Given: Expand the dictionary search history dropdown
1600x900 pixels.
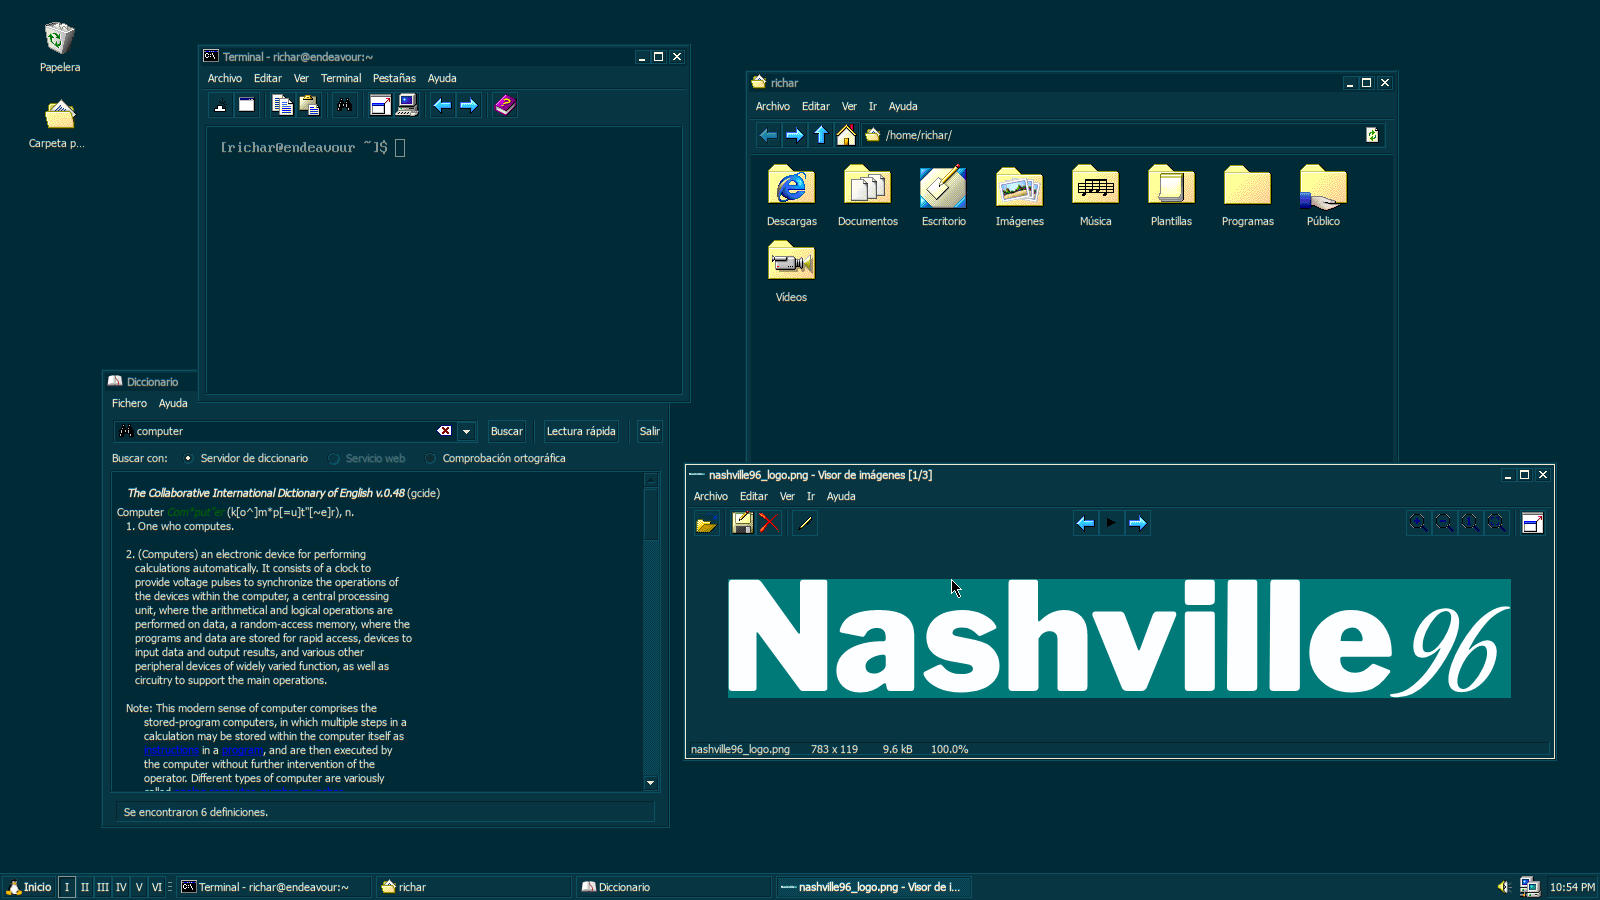Looking at the screenshot, I should tap(466, 432).
